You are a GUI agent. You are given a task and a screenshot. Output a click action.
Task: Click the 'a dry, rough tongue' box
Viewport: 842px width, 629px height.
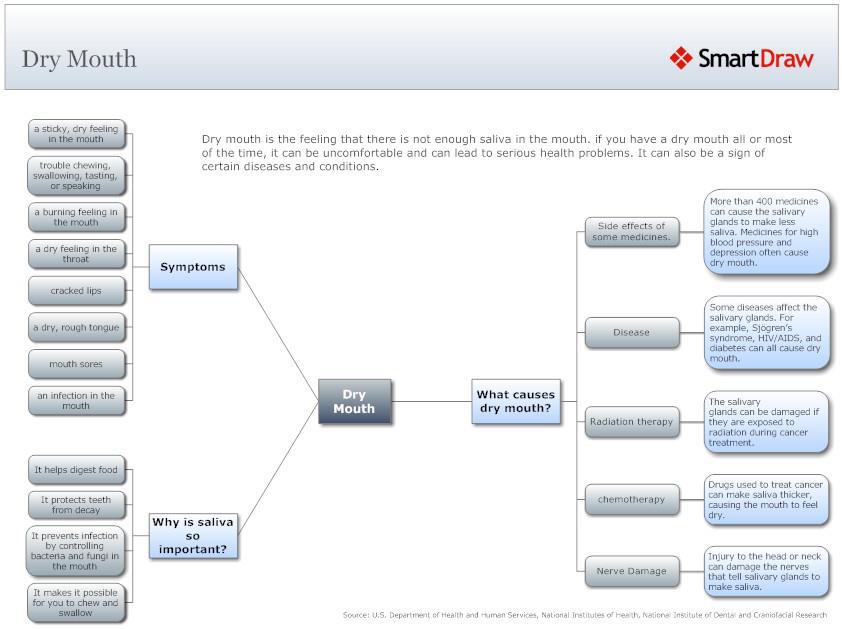pos(76,328)
